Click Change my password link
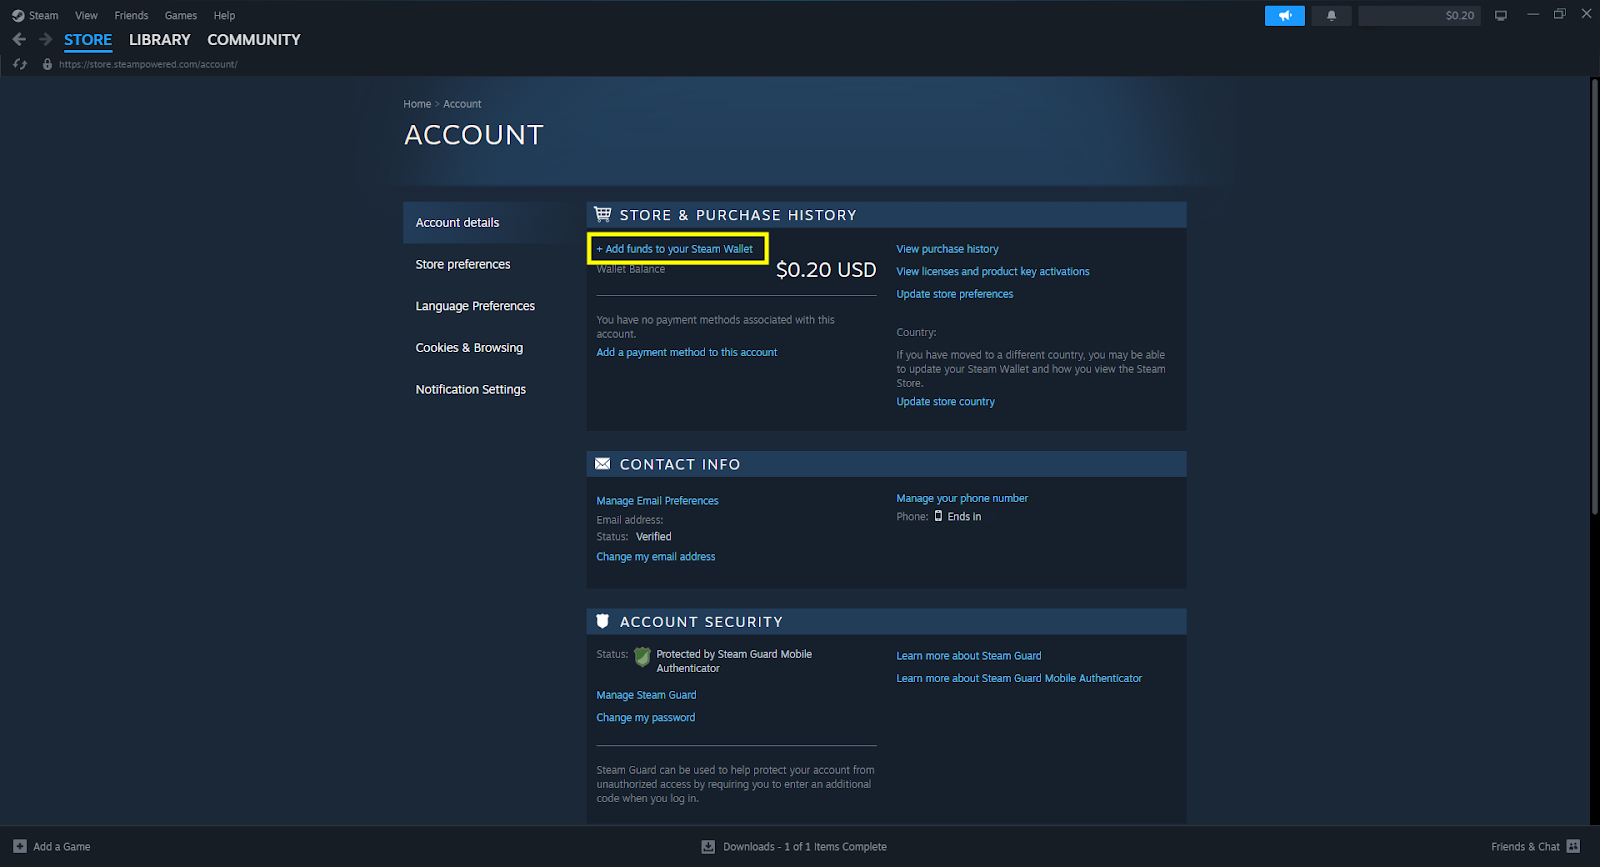 [646, 718]
